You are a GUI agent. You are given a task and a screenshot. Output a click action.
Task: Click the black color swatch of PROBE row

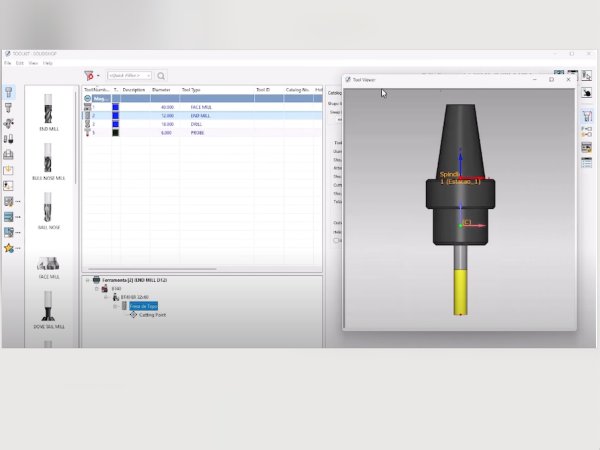[116, 133]
